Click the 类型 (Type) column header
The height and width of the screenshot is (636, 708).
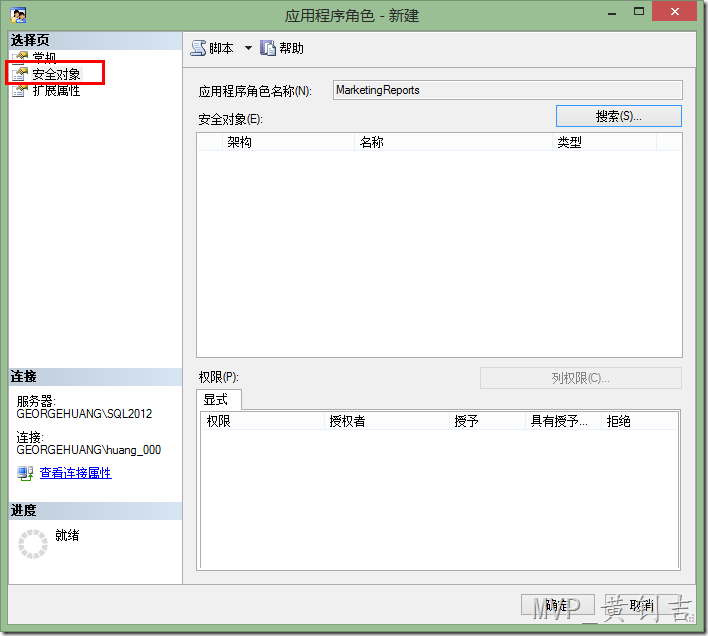click(x=604, y=143)
